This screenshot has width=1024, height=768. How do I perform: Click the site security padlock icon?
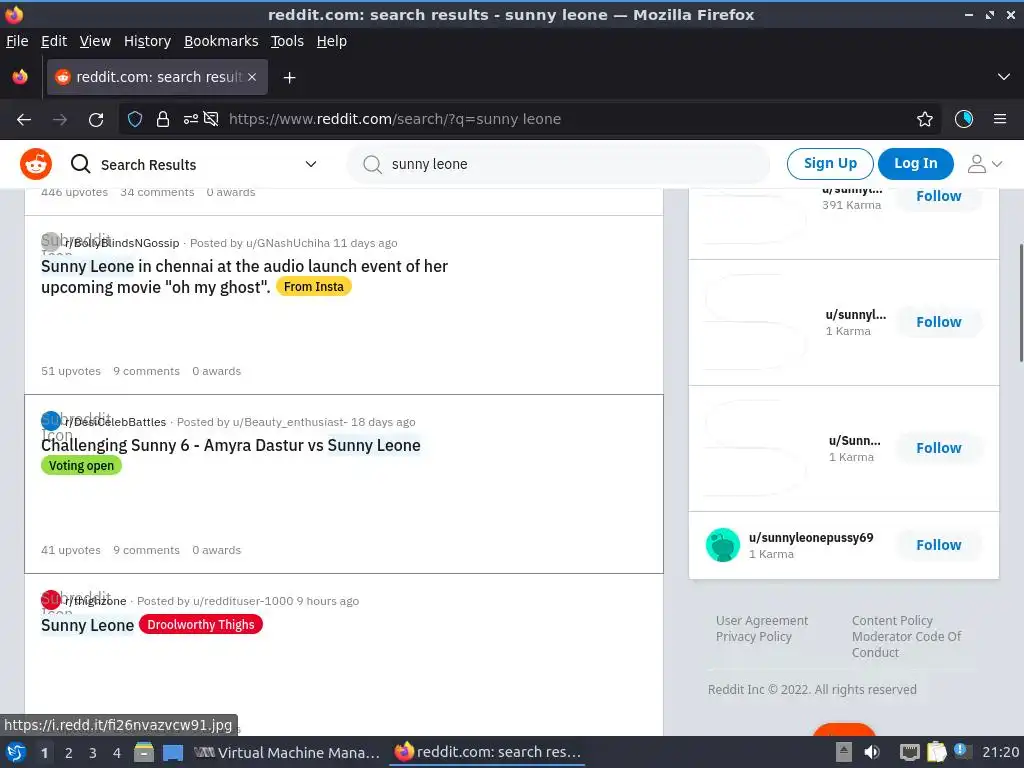tap(163, 119)
